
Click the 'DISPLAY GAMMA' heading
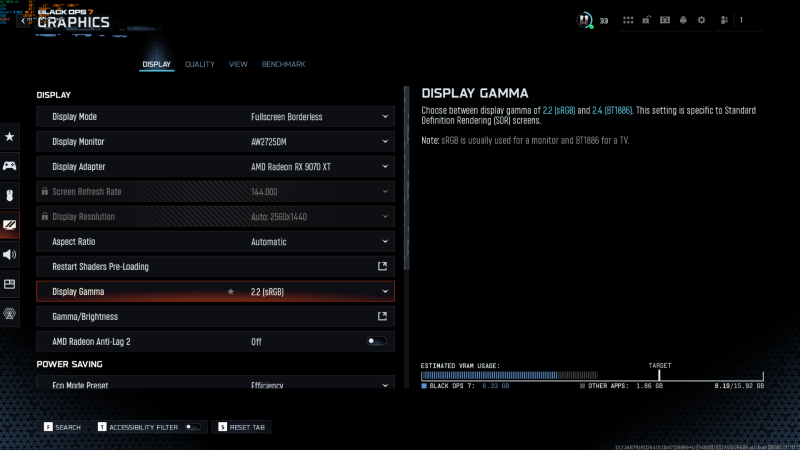click(x=475, y=93)
